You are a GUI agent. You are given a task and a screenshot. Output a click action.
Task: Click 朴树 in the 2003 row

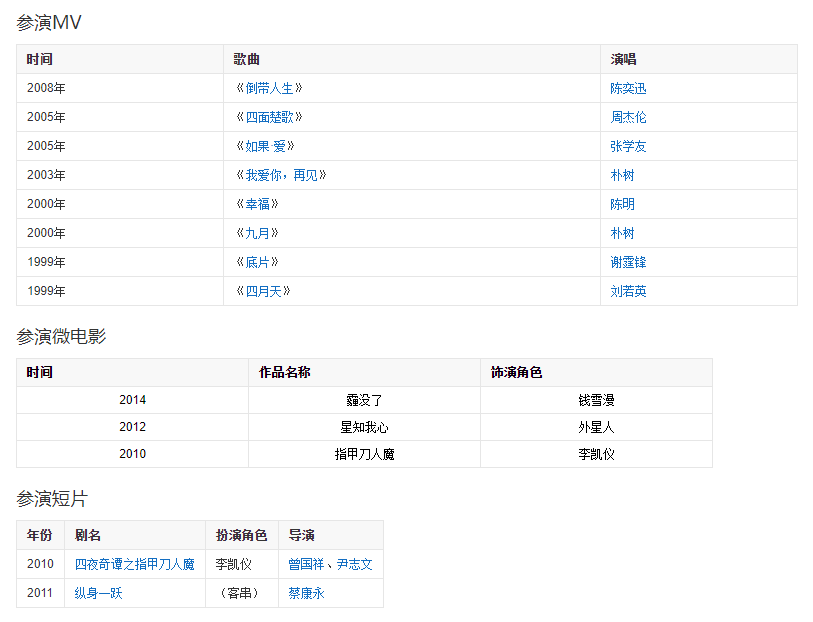click(x=622, y=175)
